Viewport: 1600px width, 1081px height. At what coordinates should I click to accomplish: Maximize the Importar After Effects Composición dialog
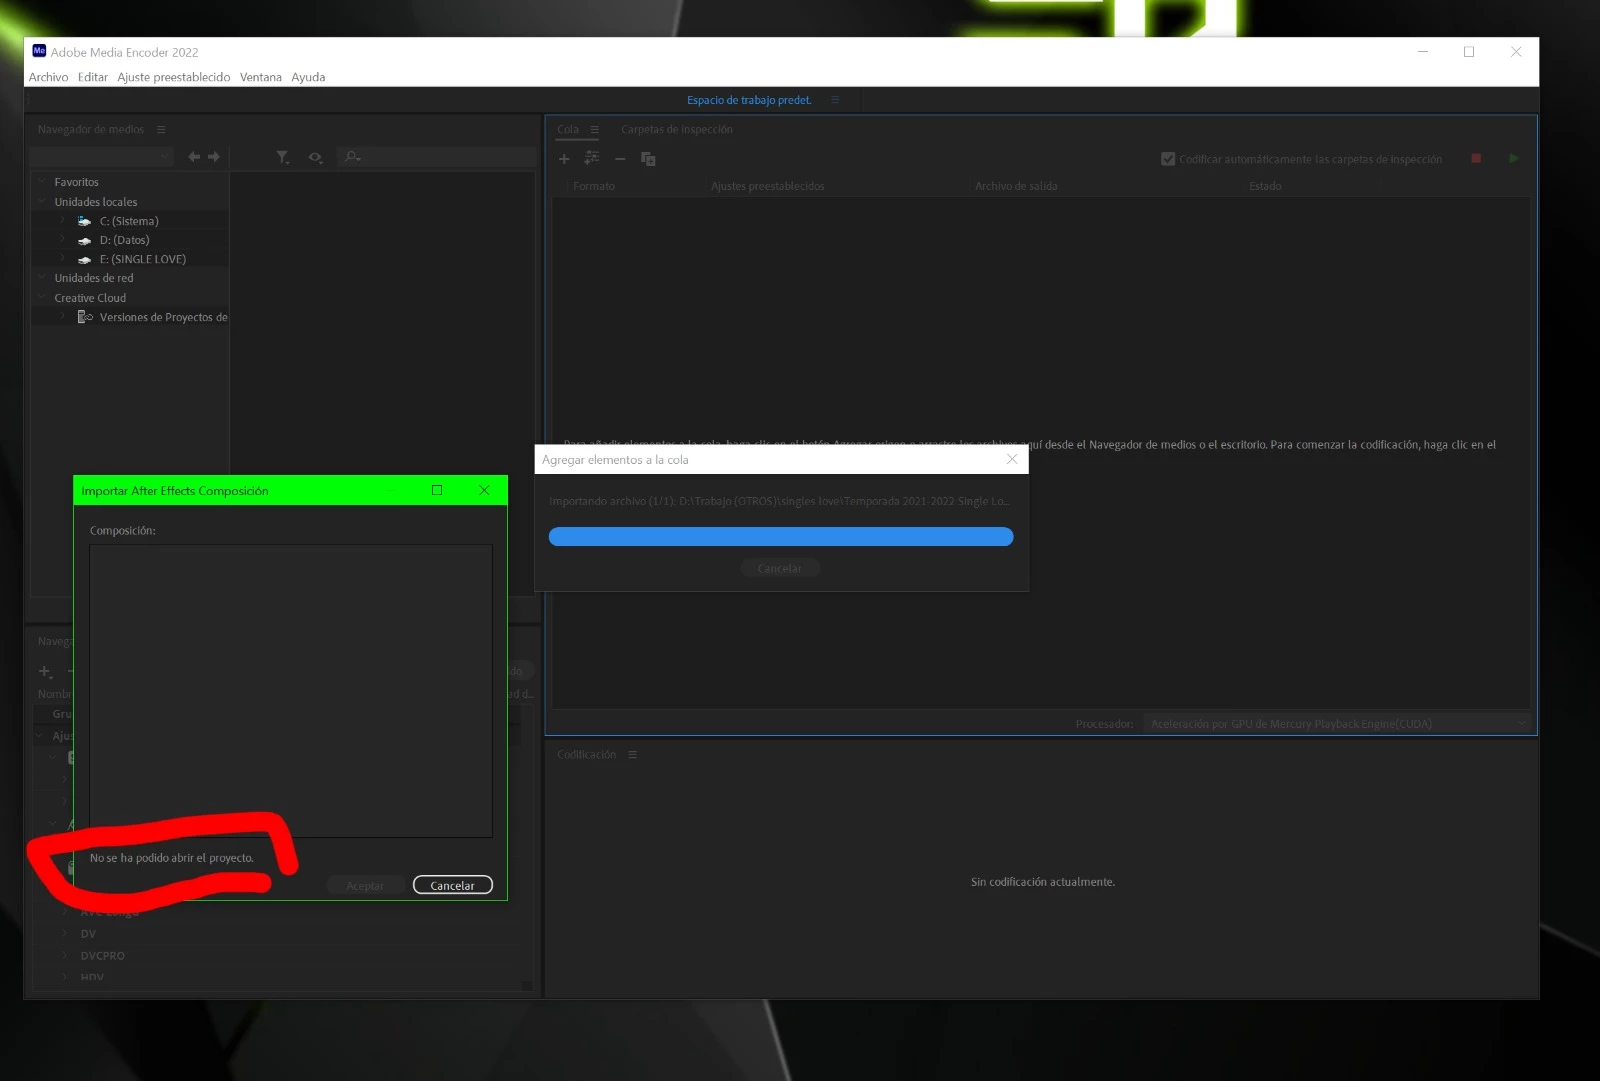tap(437, 490)
